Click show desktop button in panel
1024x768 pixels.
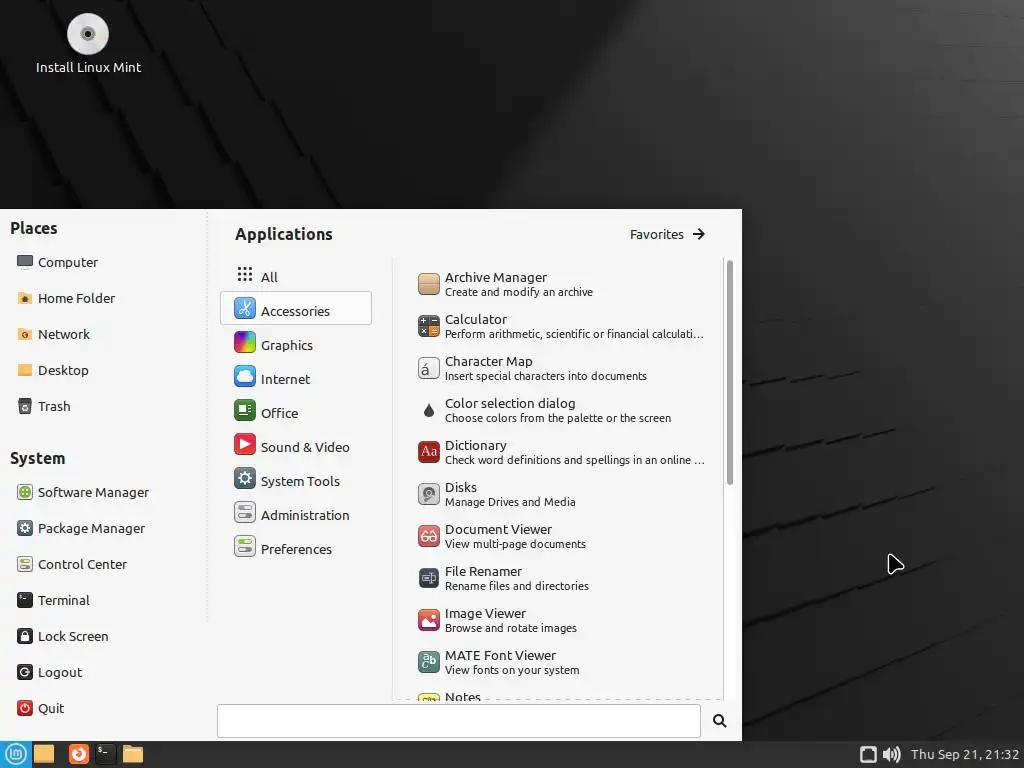(44, 754)
